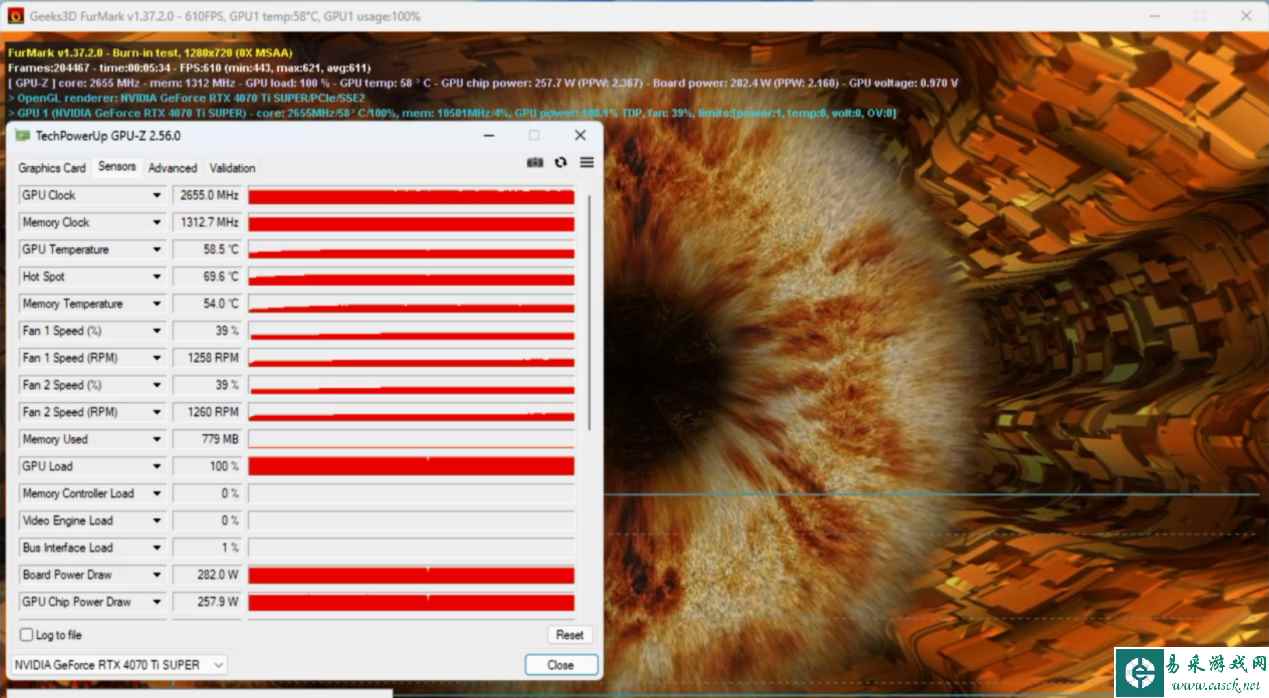This screenshot has height=698, width=1269.
Task: Click the TechPowerUp GPU-Z 2.56.0 window title
Action: pos(109,136)
